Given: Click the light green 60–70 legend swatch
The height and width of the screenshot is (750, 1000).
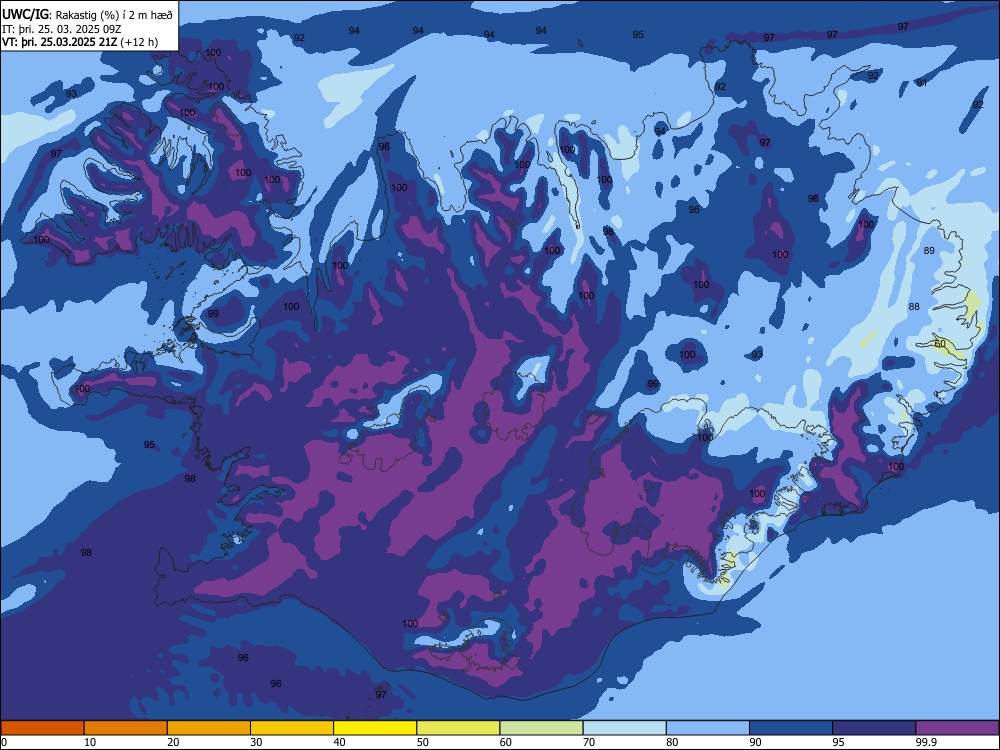Looking at the screenshot, I should pyautogui.click(x=541, y=728).
